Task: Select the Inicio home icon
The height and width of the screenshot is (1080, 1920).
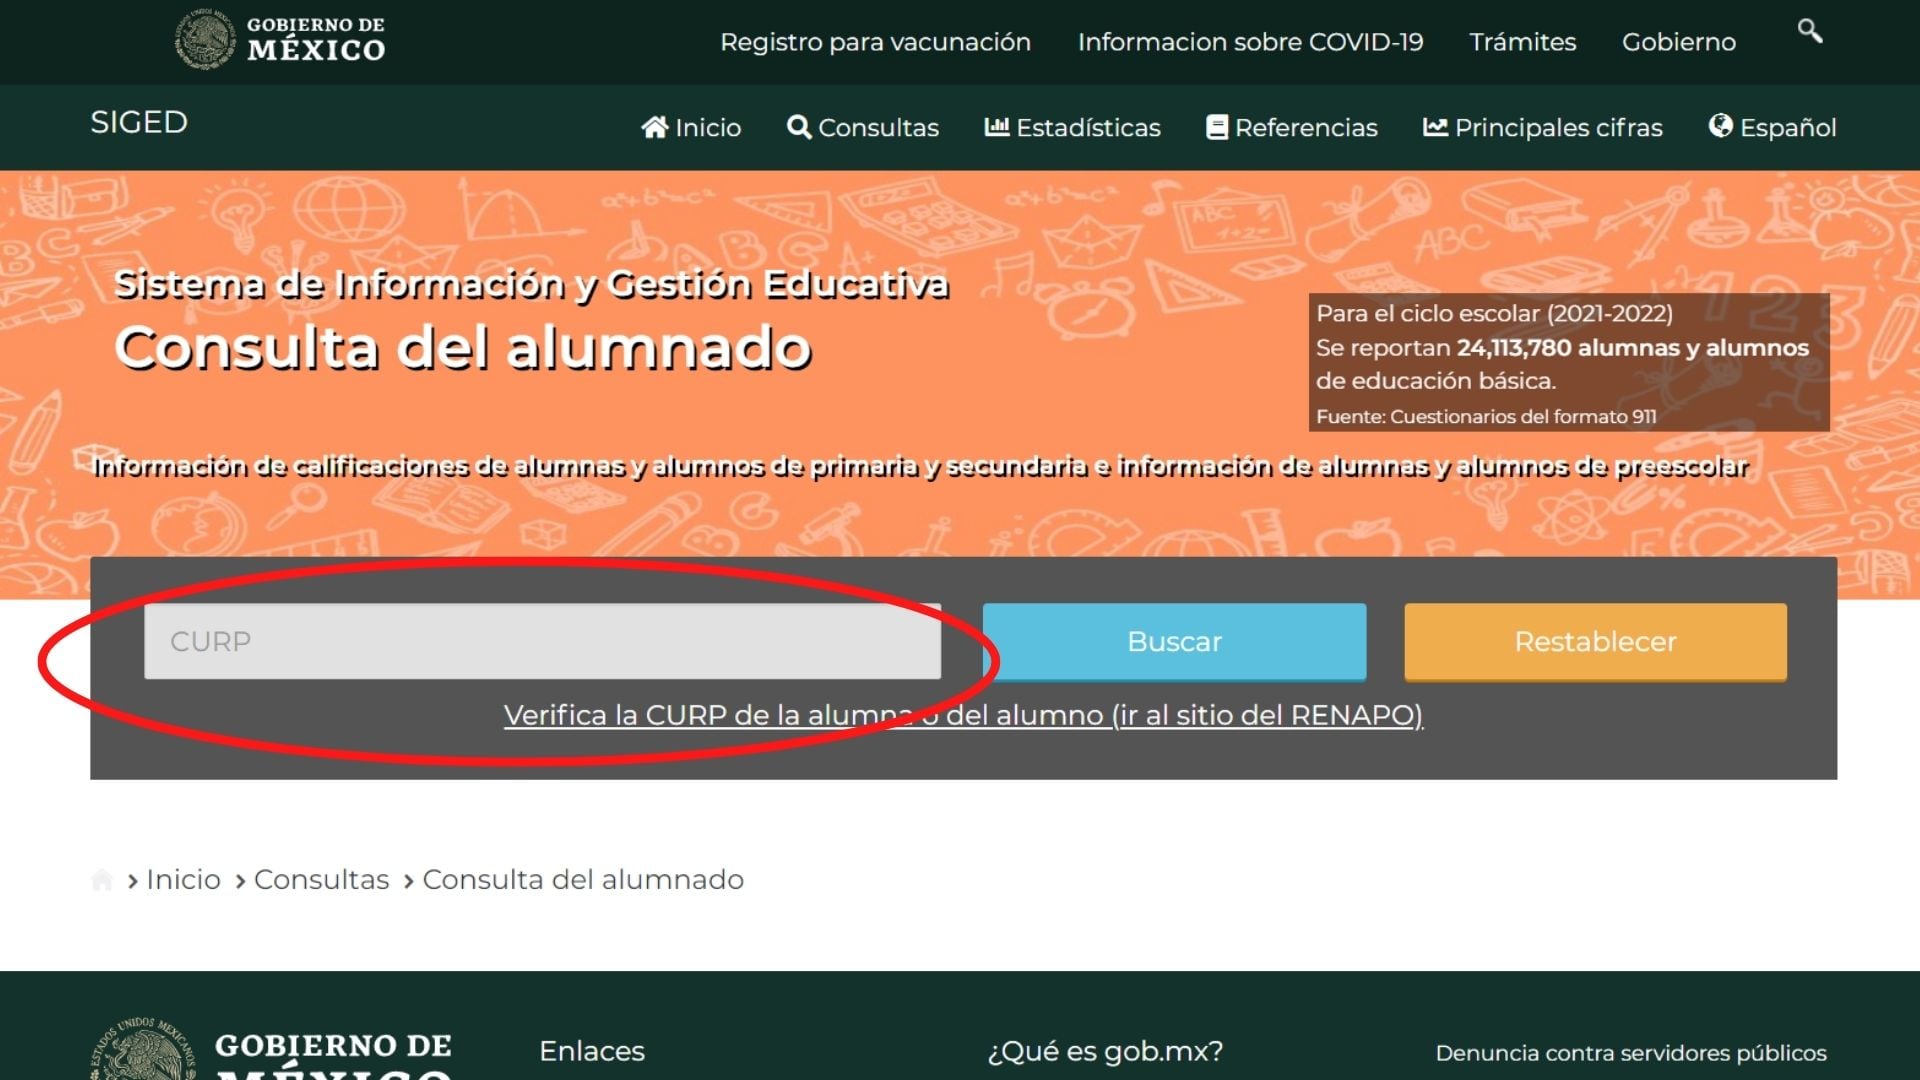Action: click(x=656, y=127)
